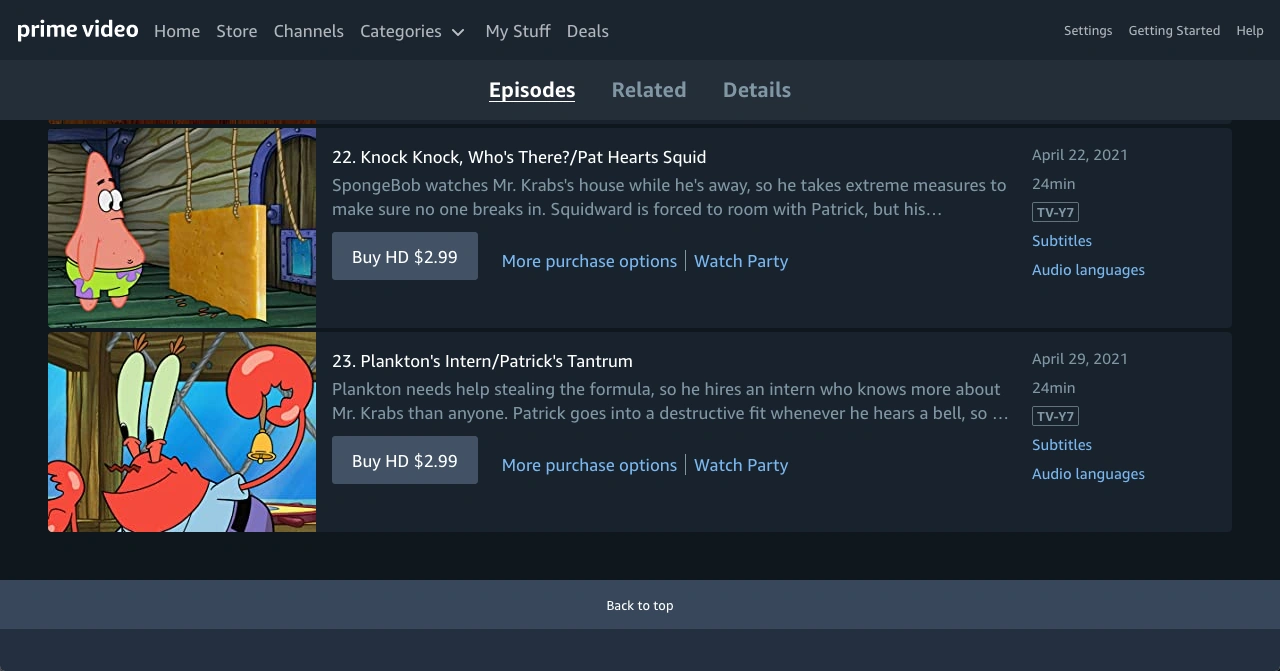
Task: Click the Getting Started link
Action: coord(1174,31)
